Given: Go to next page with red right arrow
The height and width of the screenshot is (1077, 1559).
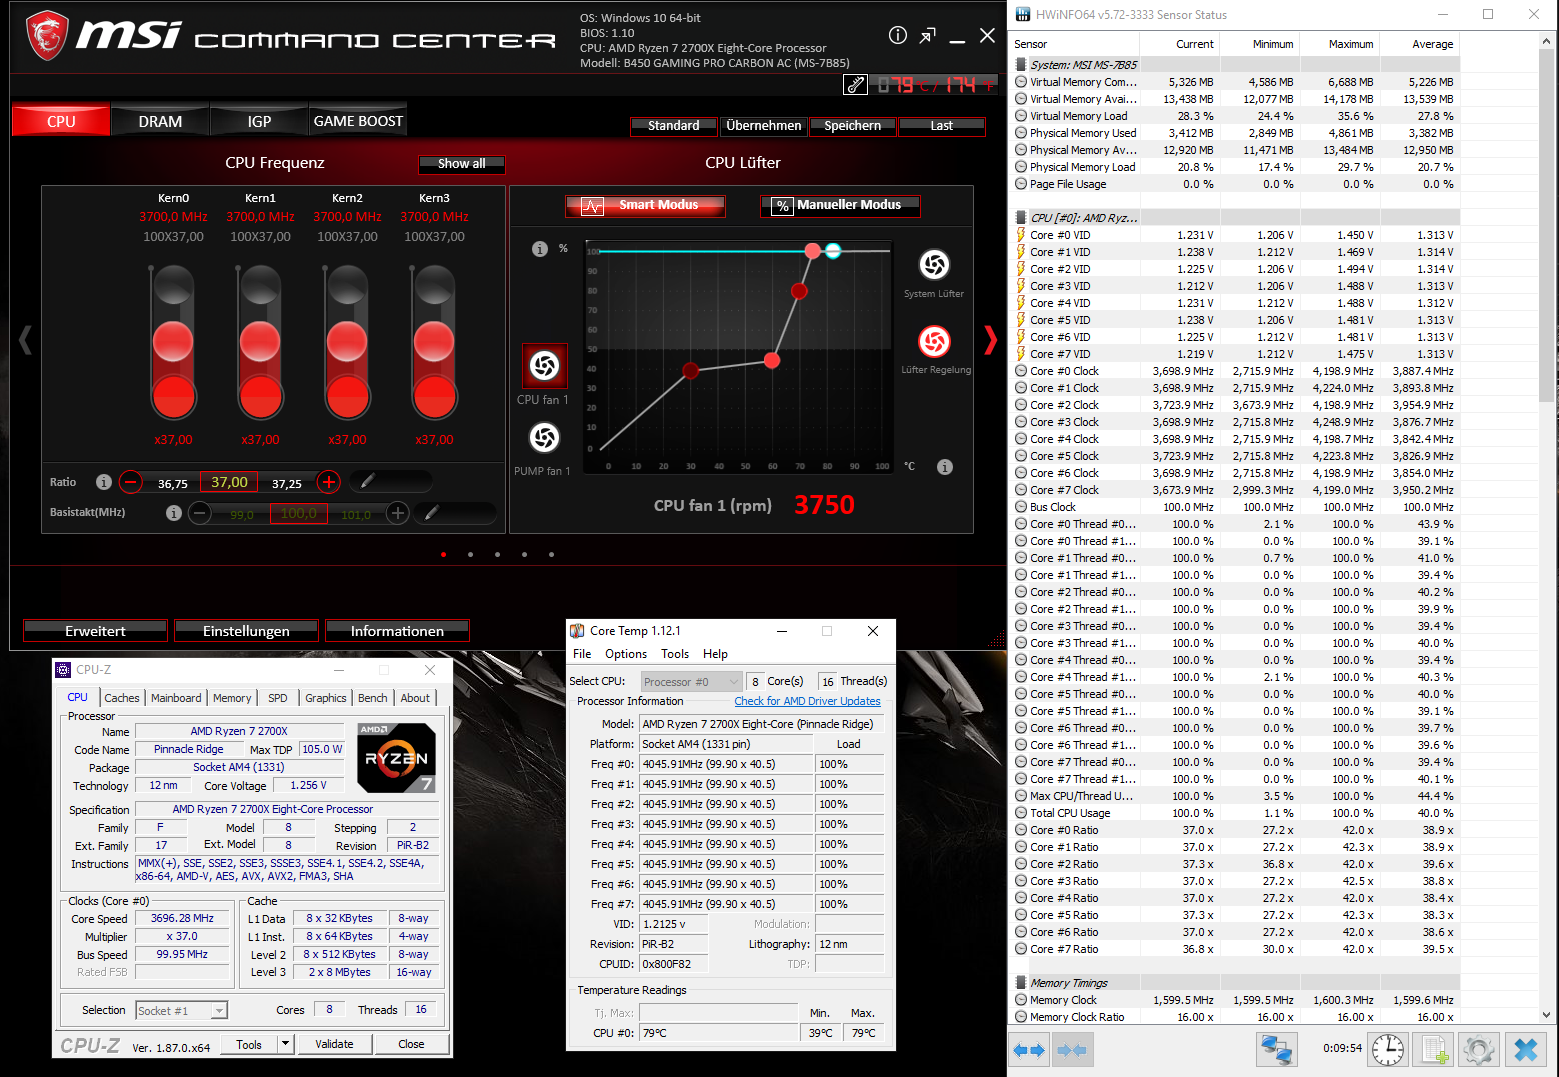Looking at the screenshot, I should 990,340.
